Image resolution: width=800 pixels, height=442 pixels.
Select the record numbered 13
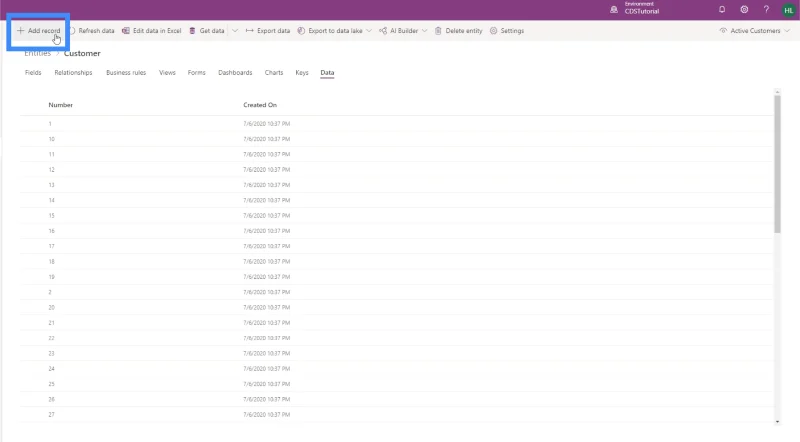pyautogui.click(x=396, y=185)
